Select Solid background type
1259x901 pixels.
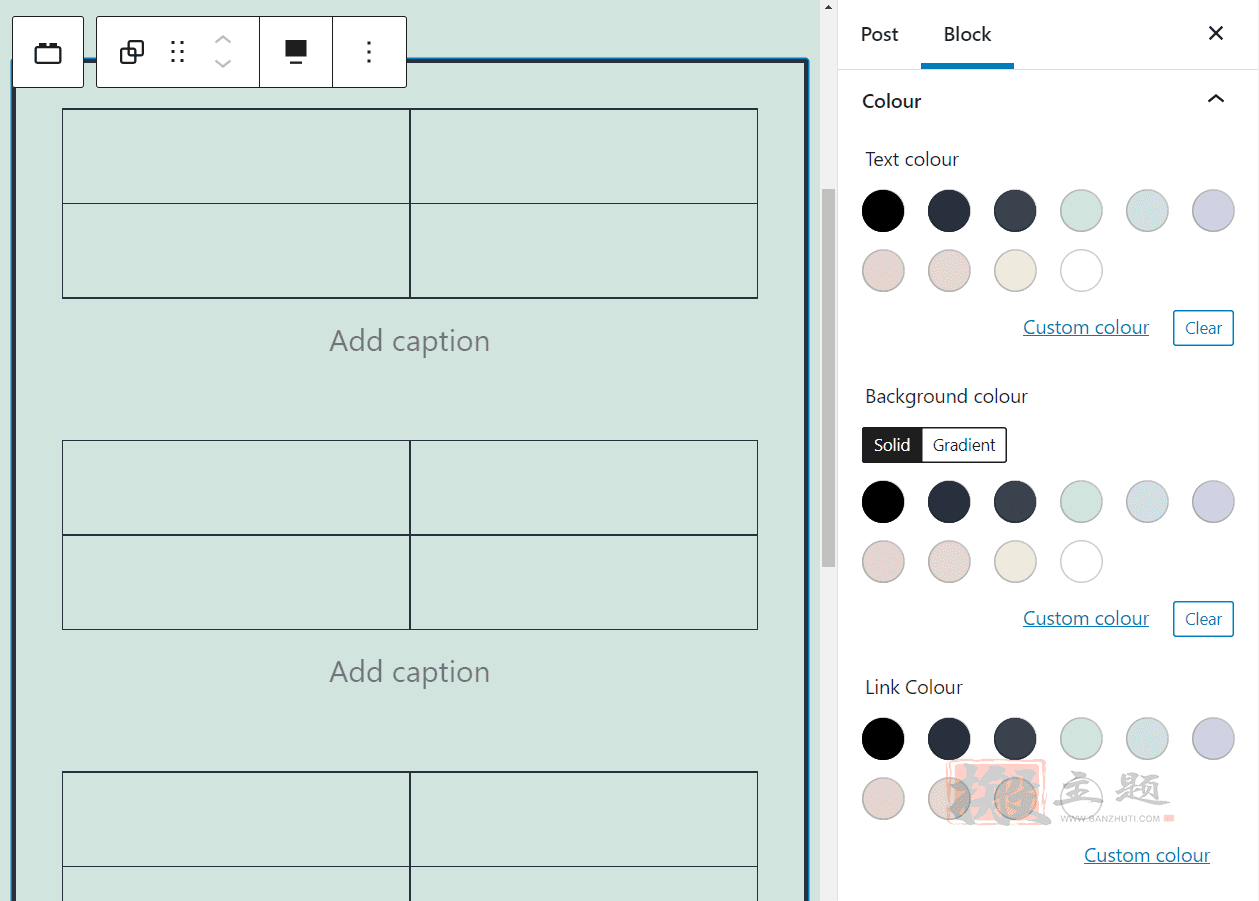tap(892, 445)
